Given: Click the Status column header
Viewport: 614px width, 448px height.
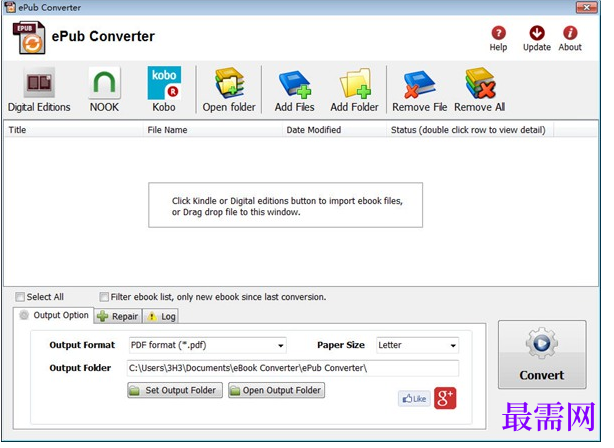Looking at the screenshot, I should click(470, 130).
